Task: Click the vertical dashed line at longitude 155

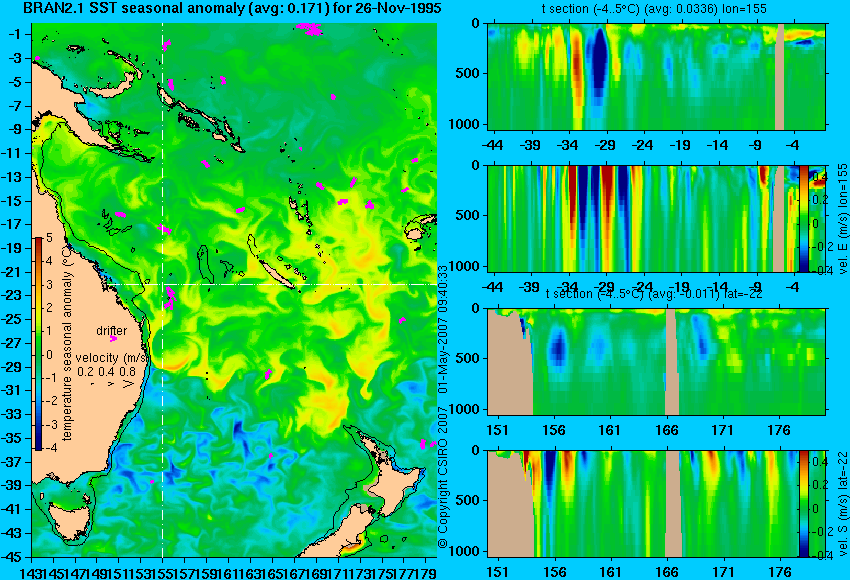Action: pyautogui.click(x=162, y=290)
